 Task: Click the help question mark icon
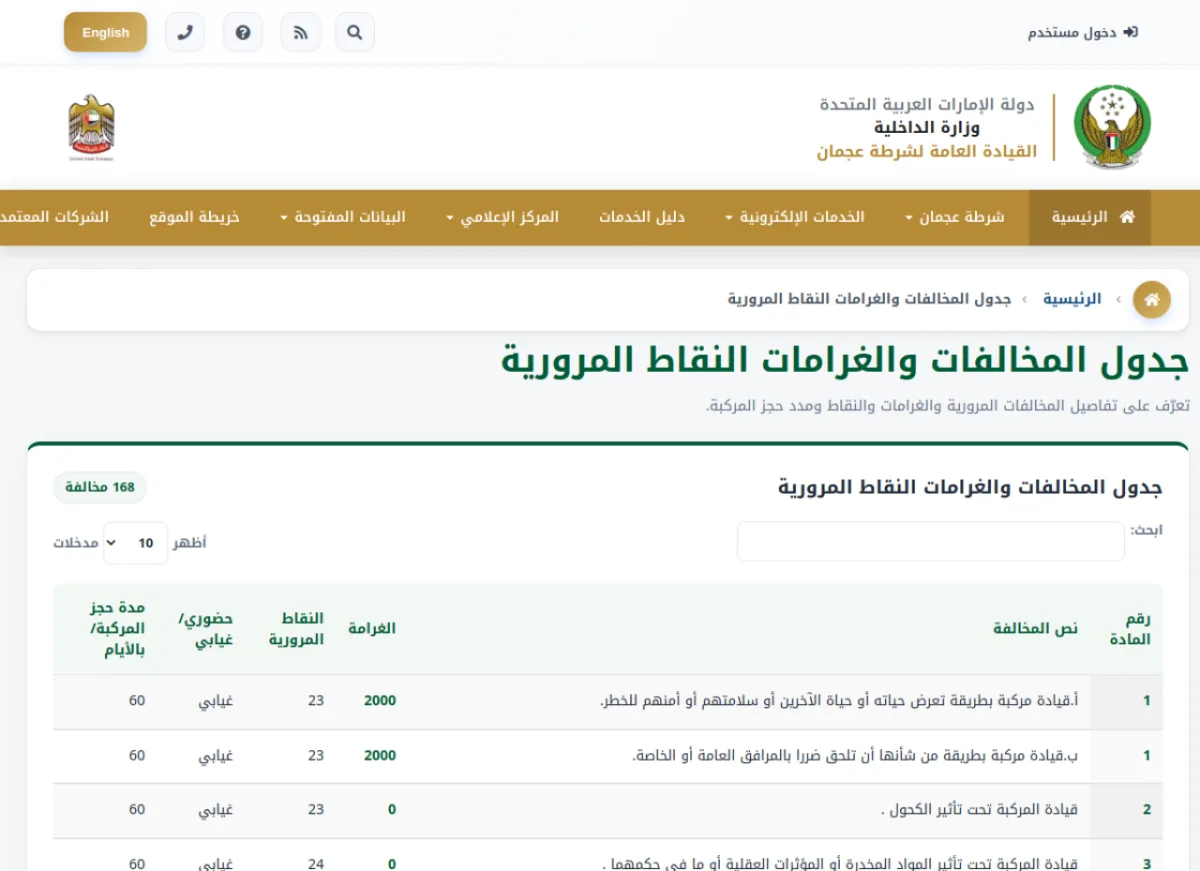tap(243, 32)
